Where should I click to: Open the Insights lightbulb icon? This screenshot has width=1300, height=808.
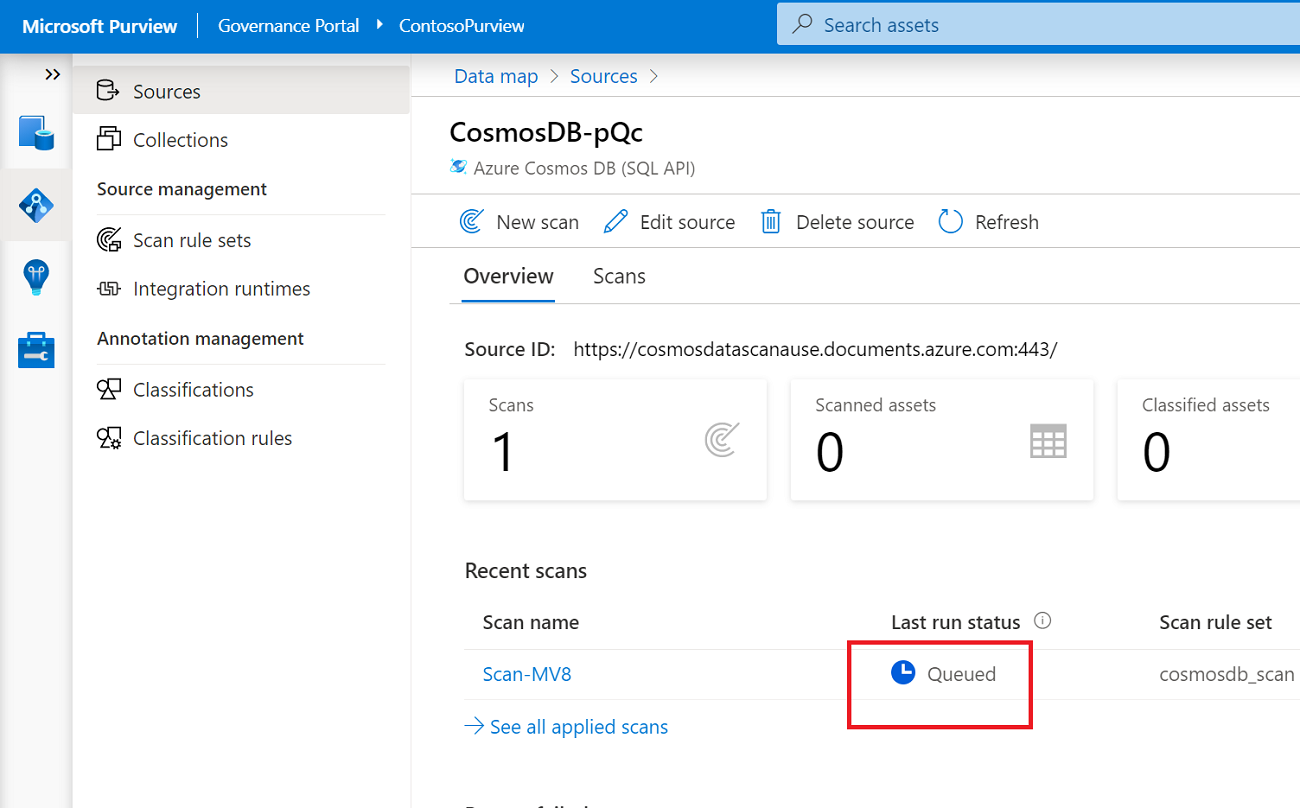tap(36, 277)
